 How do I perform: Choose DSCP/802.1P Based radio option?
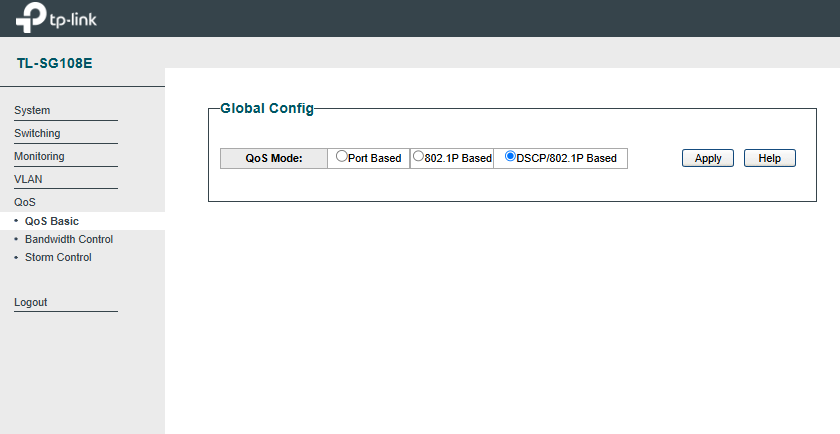510,156
